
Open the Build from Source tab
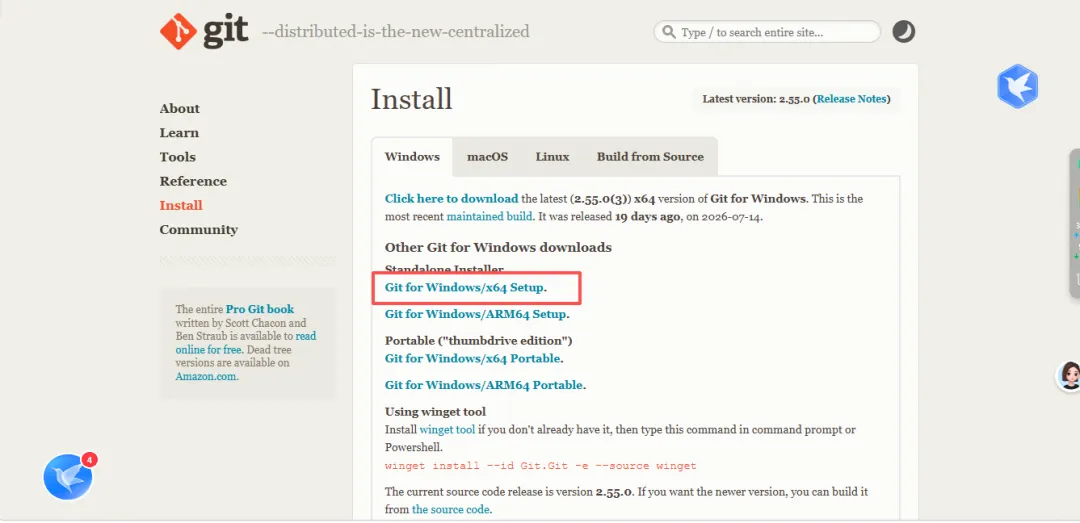click(650, 156)
